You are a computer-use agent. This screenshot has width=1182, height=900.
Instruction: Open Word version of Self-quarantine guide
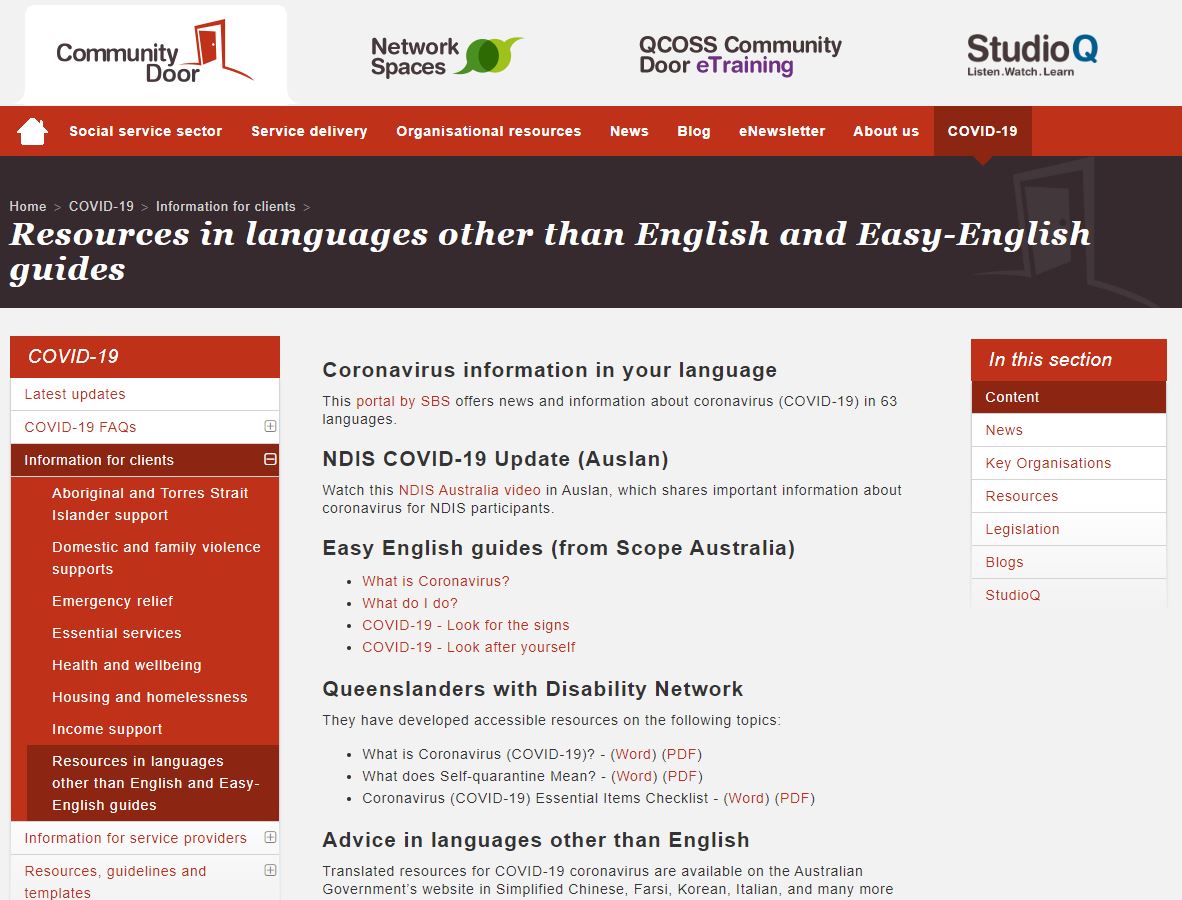(x=634, y=776)
